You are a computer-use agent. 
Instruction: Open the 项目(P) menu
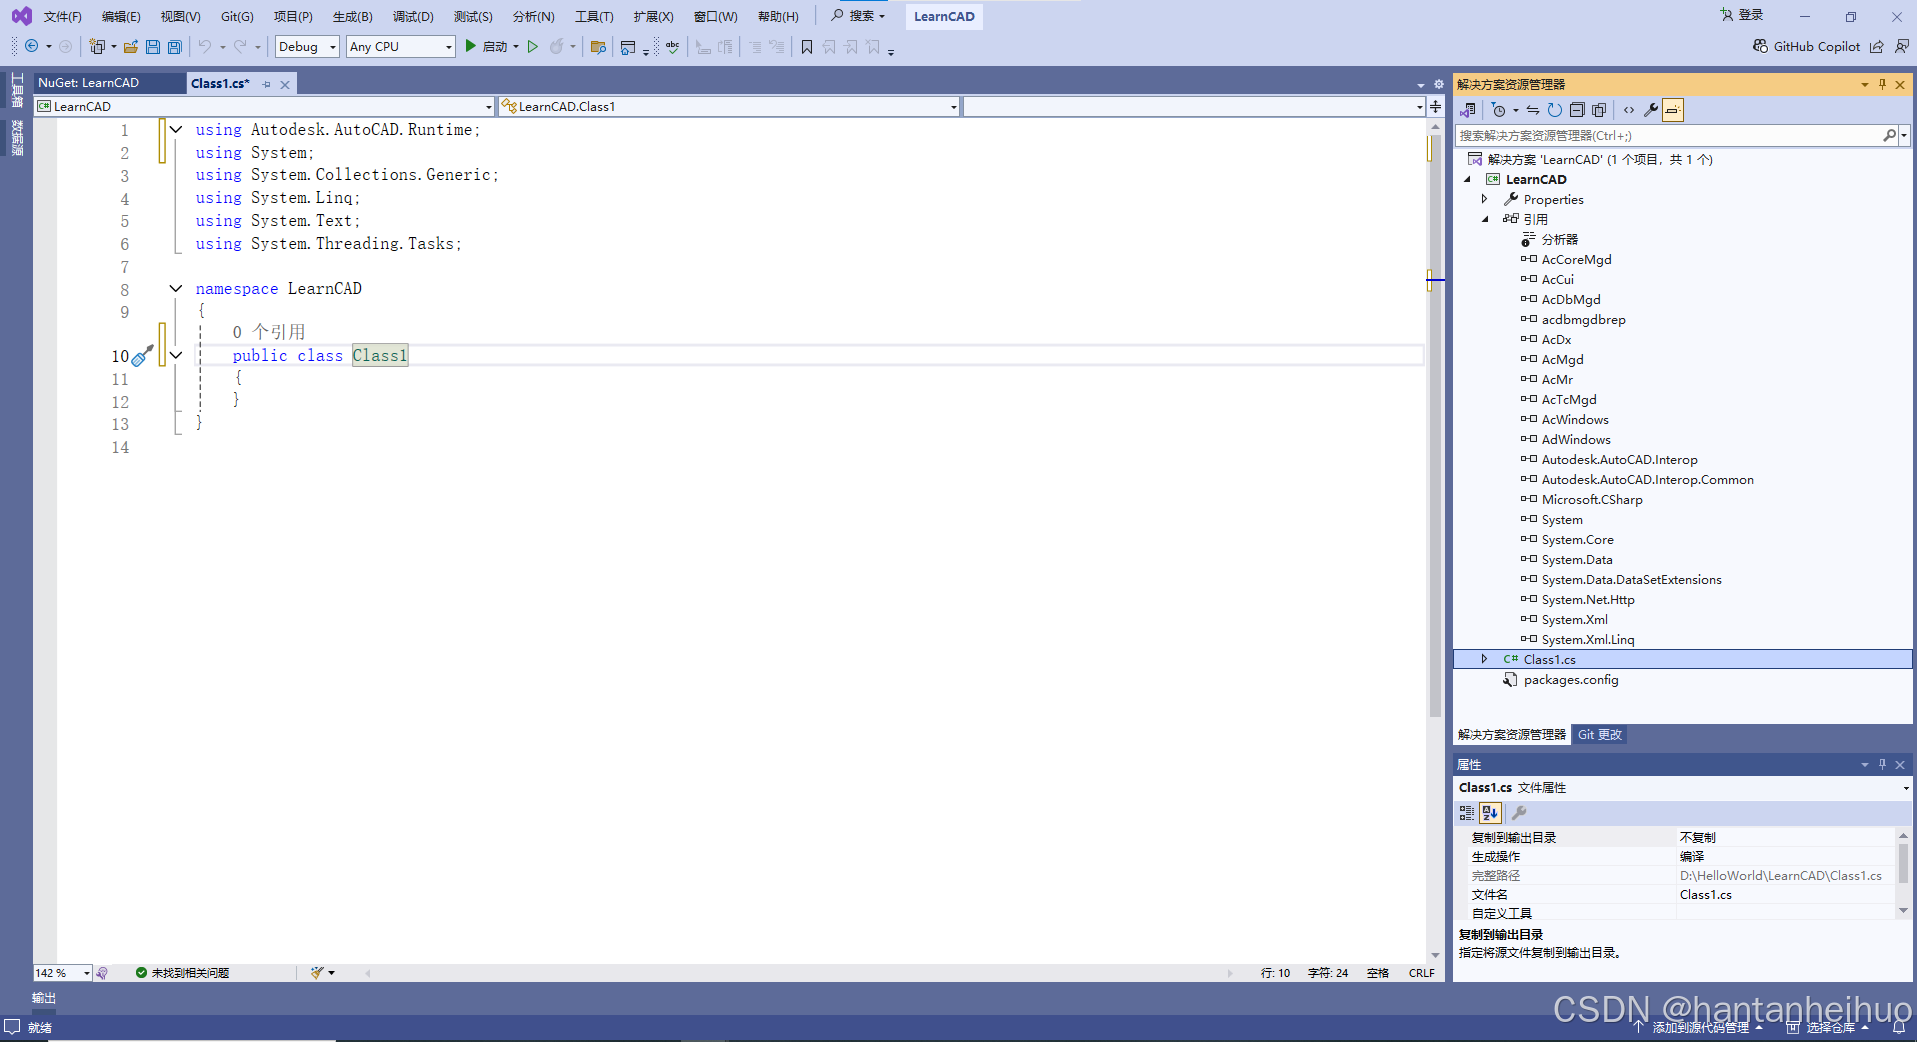(x=293, y=16)
